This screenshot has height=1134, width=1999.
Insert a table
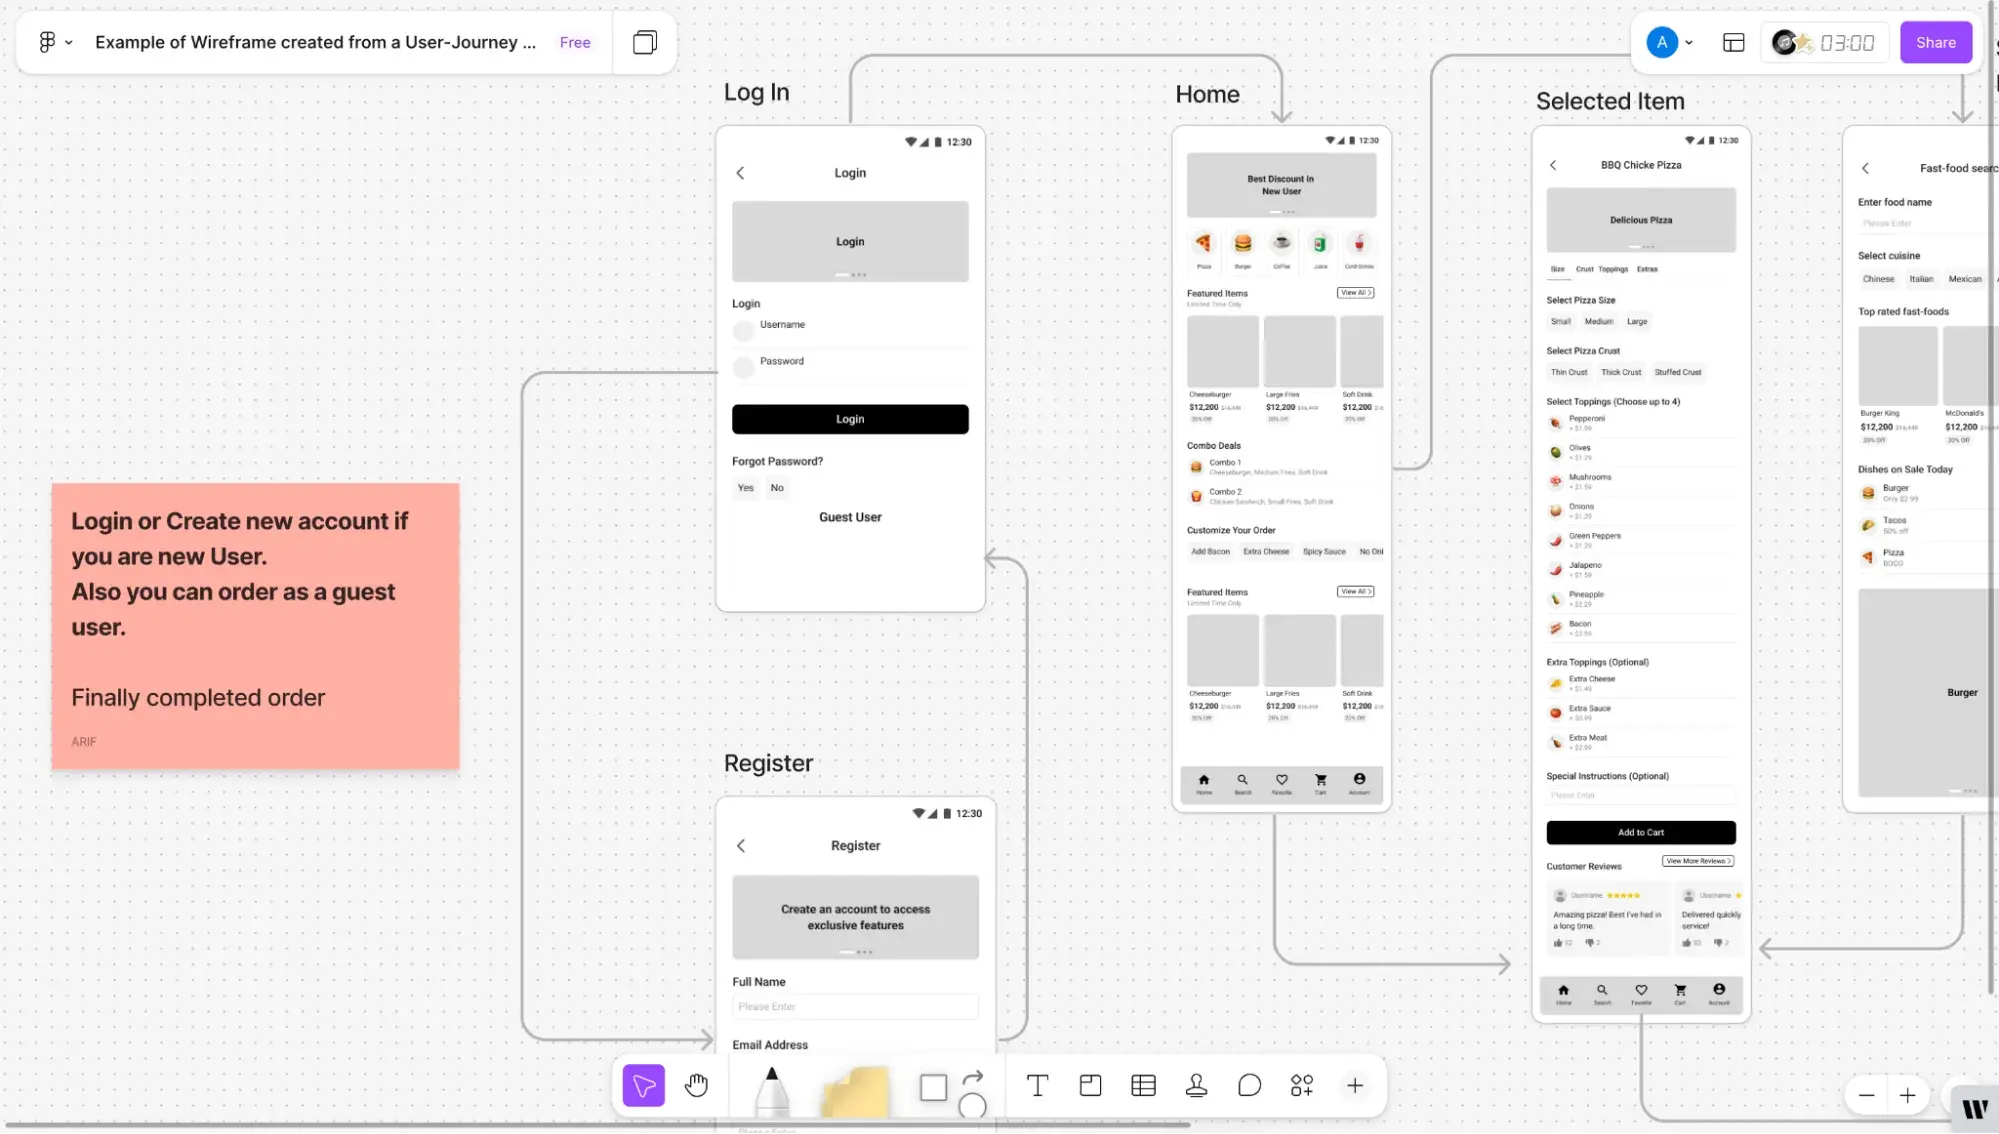[1143, 1085]
